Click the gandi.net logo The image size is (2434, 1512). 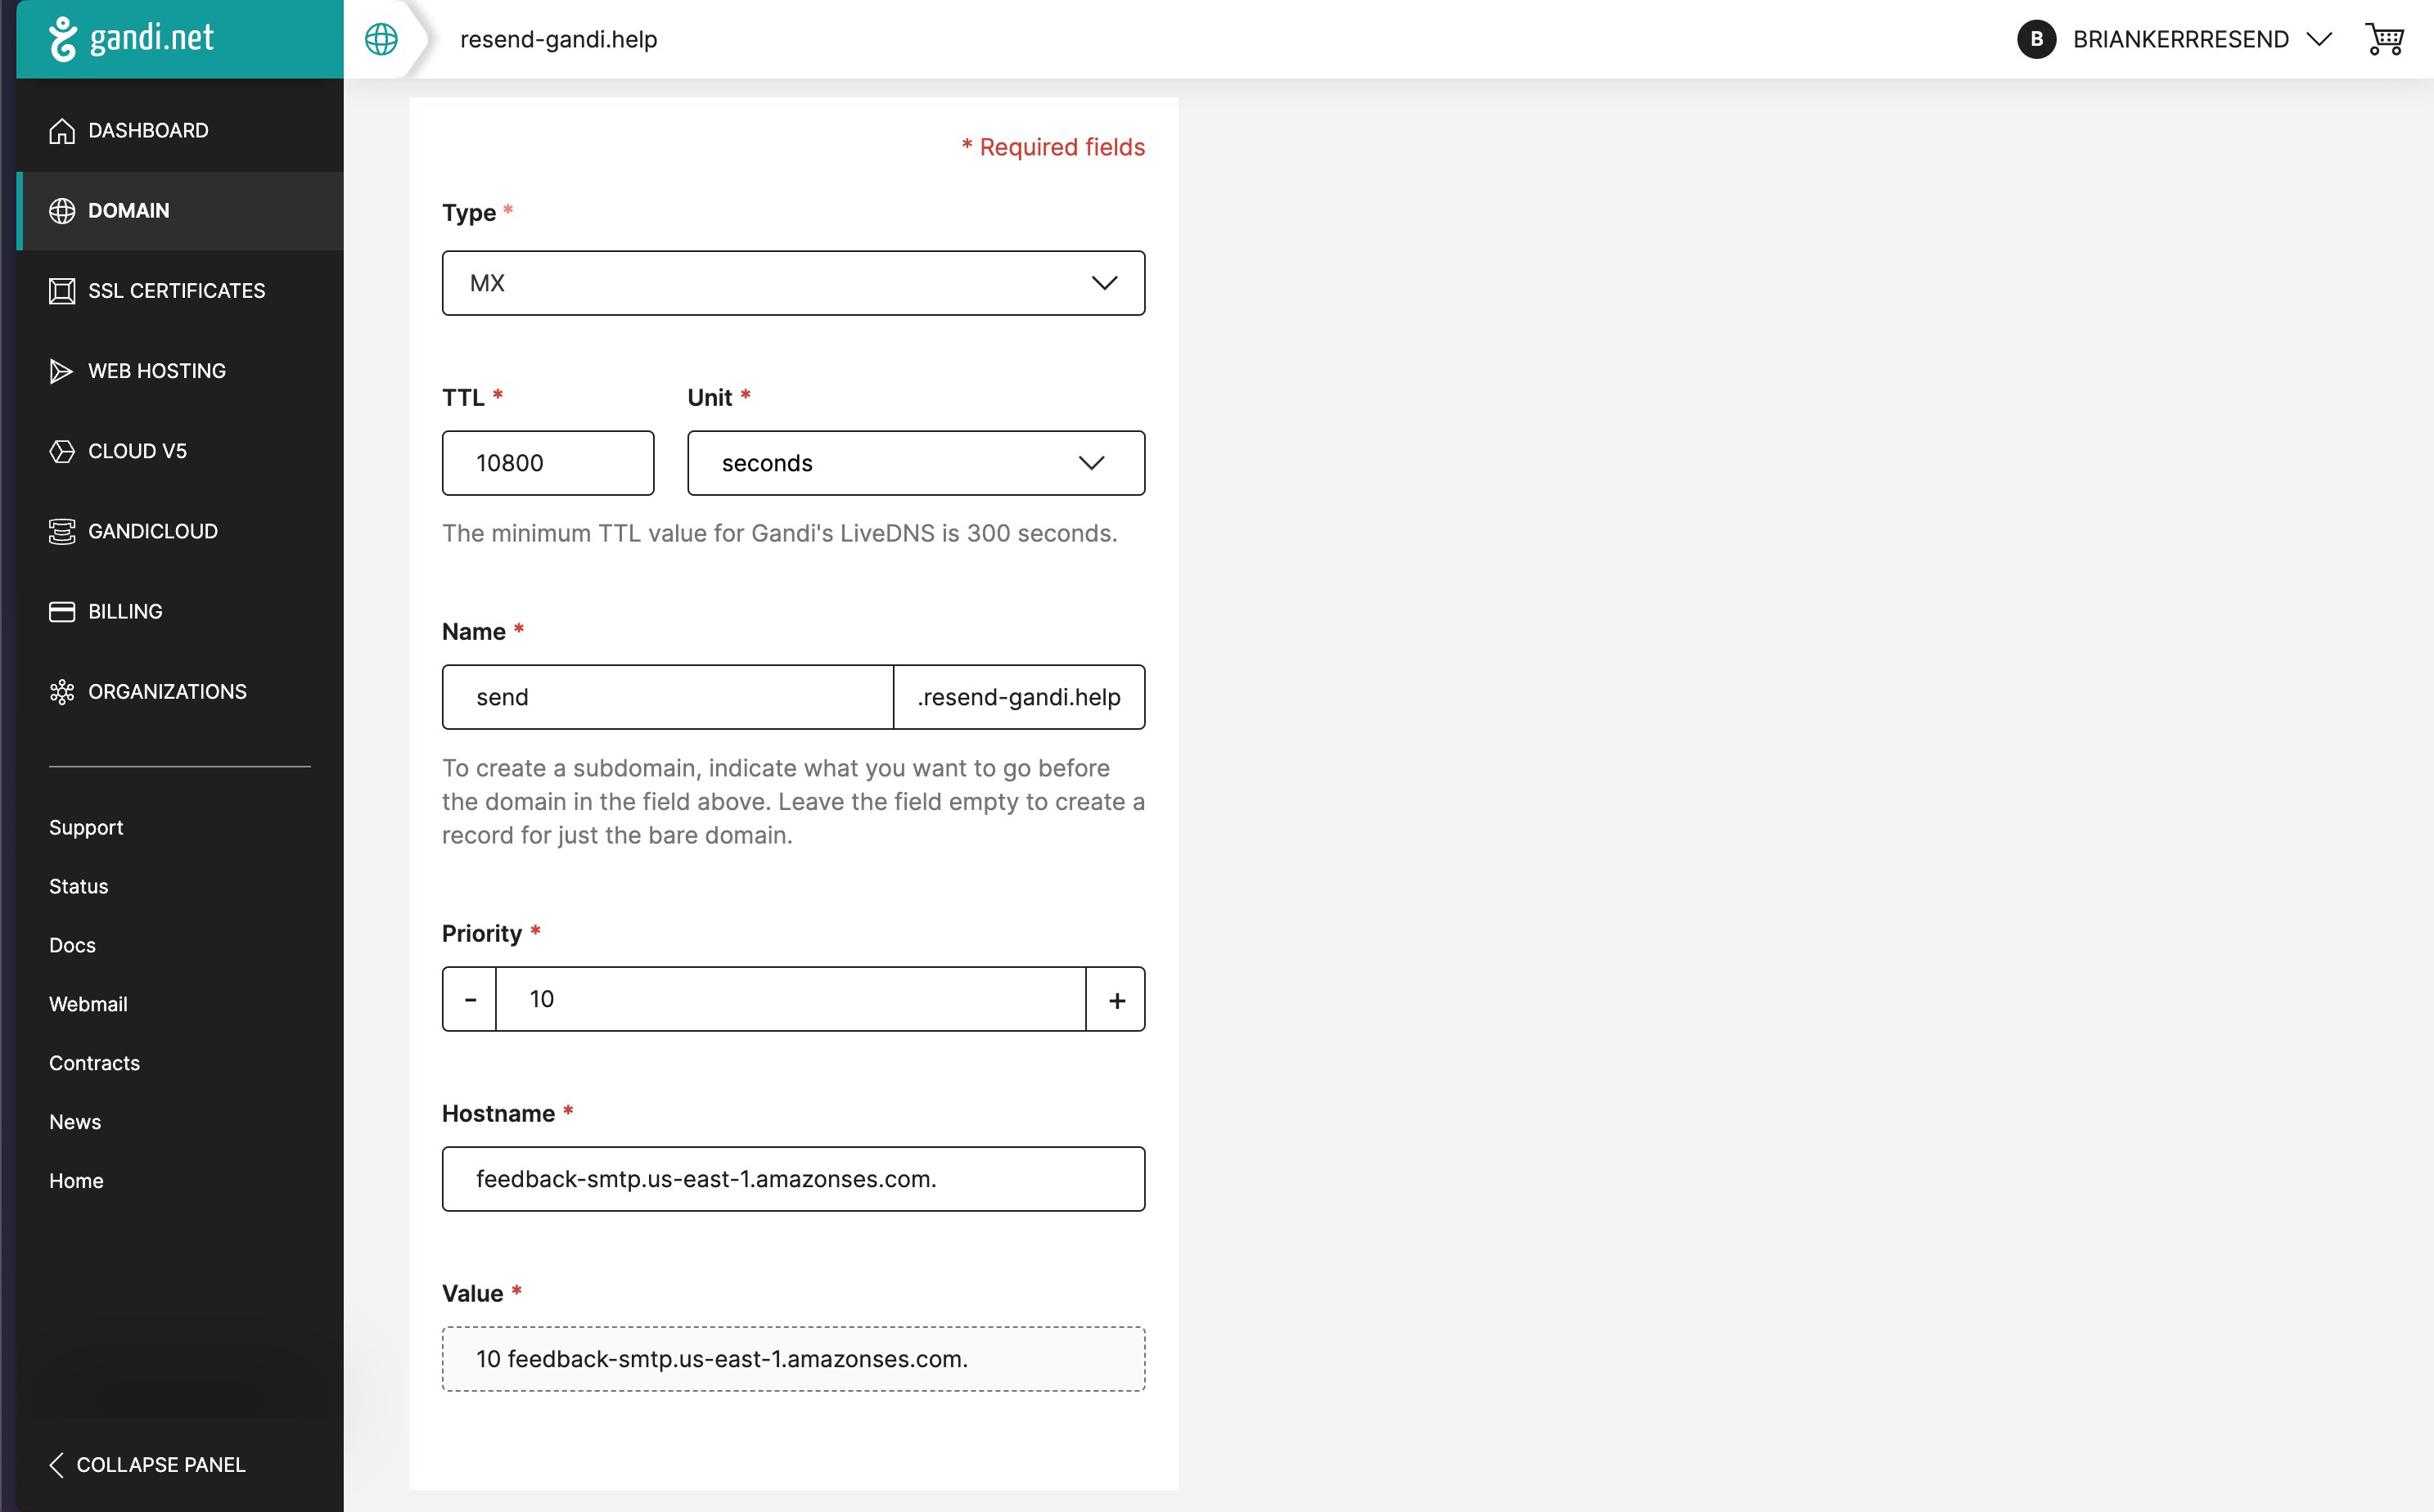tap(131, 39)
